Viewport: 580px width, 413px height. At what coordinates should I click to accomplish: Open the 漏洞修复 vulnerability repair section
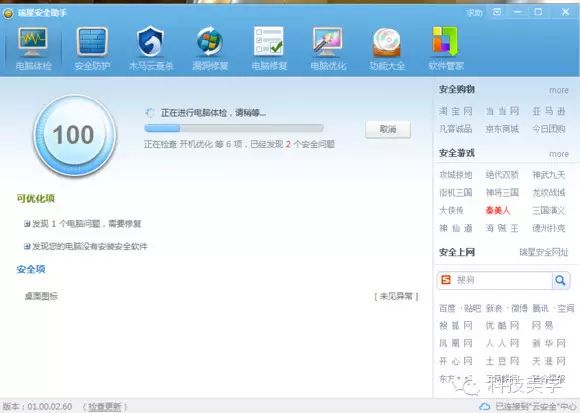coord(210,49)
